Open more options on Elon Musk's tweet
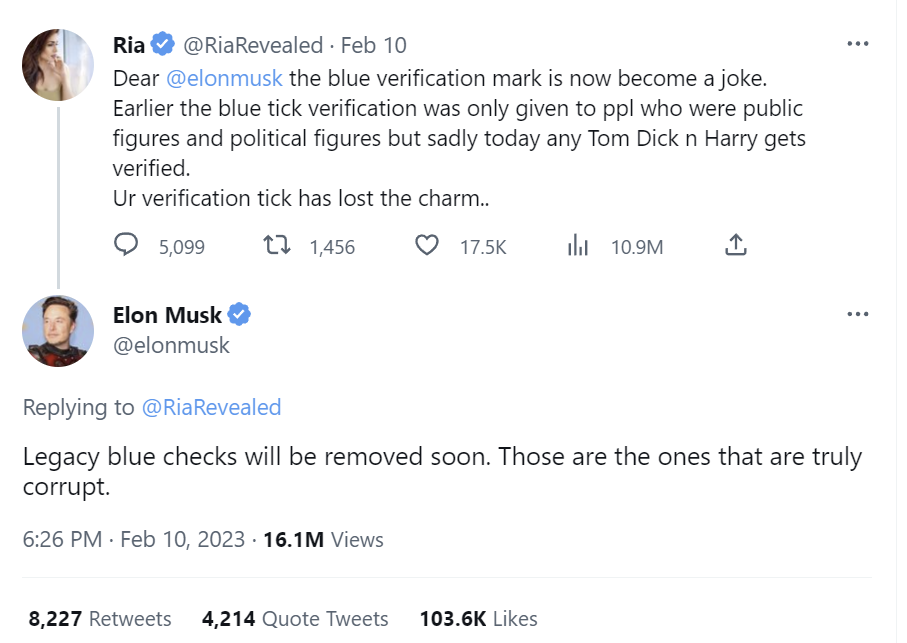The width and height of the screenshot is (907, 643). click(x=857, y=314)
